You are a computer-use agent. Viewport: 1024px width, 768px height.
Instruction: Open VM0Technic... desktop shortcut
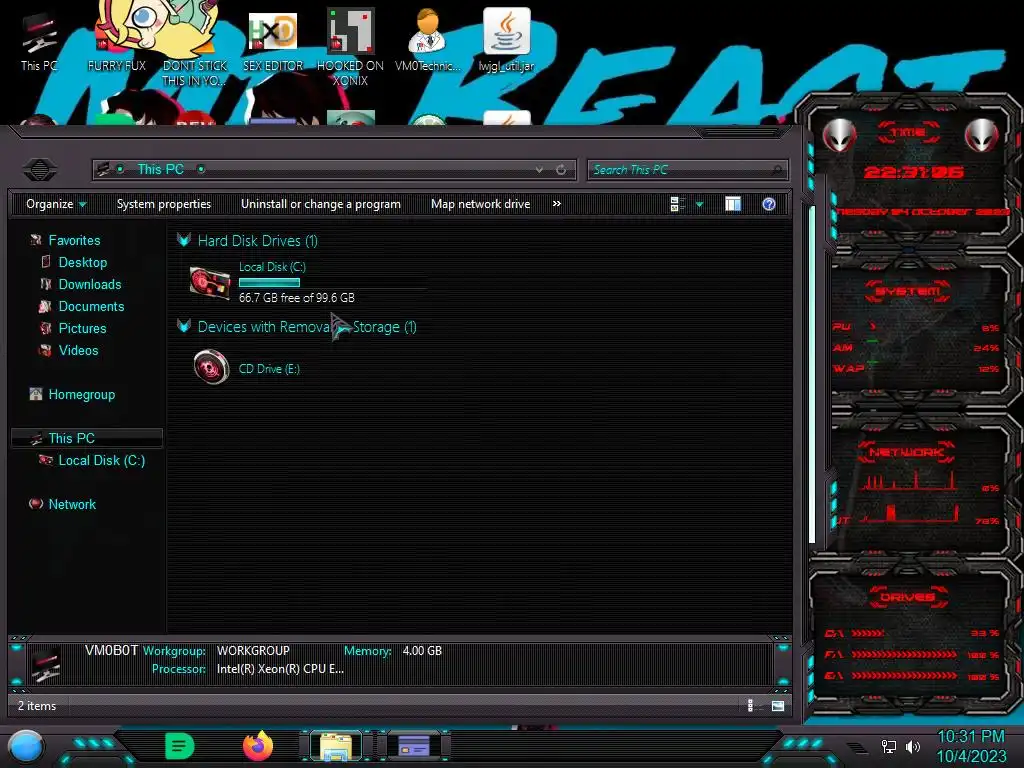428,40
